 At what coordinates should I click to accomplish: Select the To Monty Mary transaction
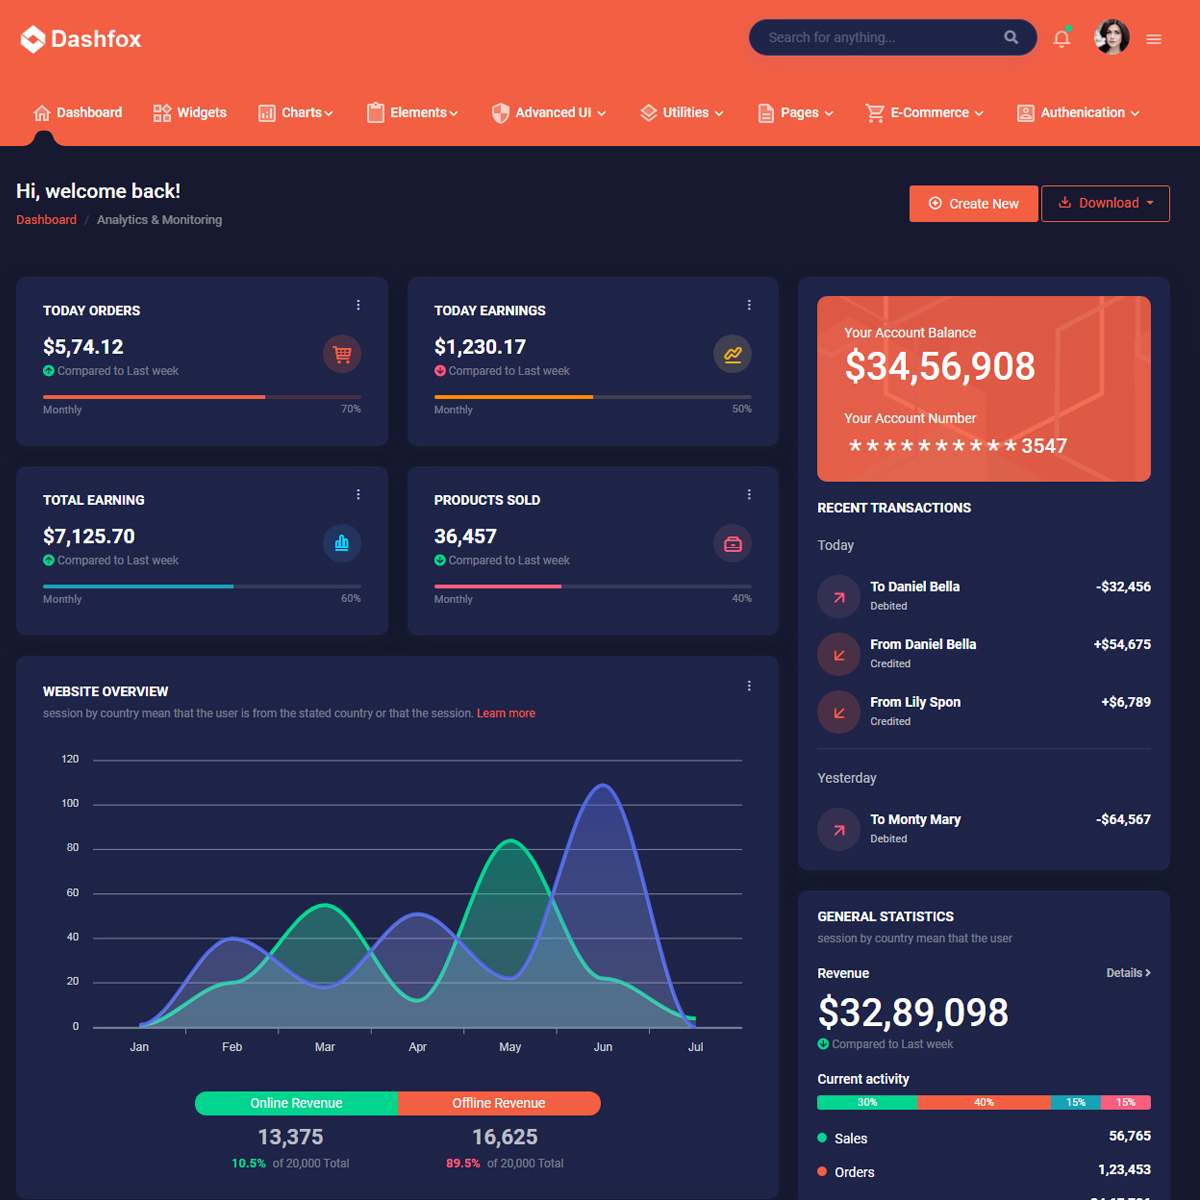pos(984,830)
